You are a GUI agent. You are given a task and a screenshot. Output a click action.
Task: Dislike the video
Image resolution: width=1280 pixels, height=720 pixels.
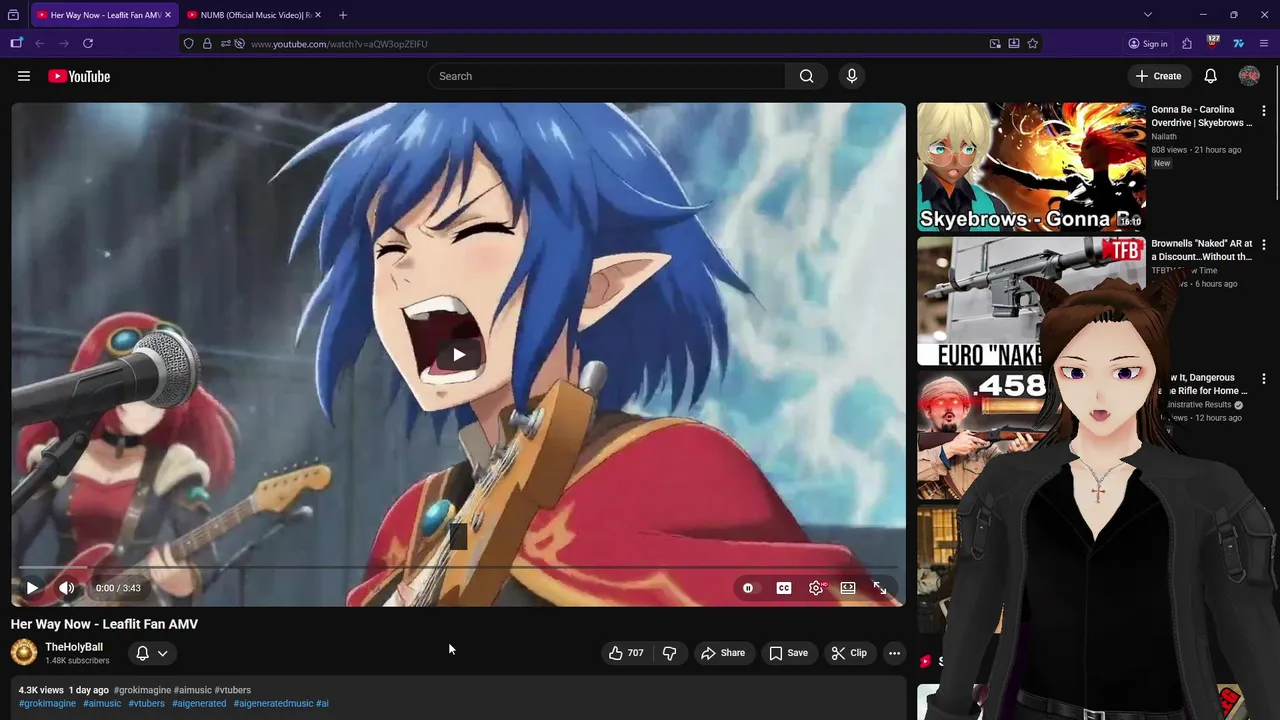(x=670, y=653)
